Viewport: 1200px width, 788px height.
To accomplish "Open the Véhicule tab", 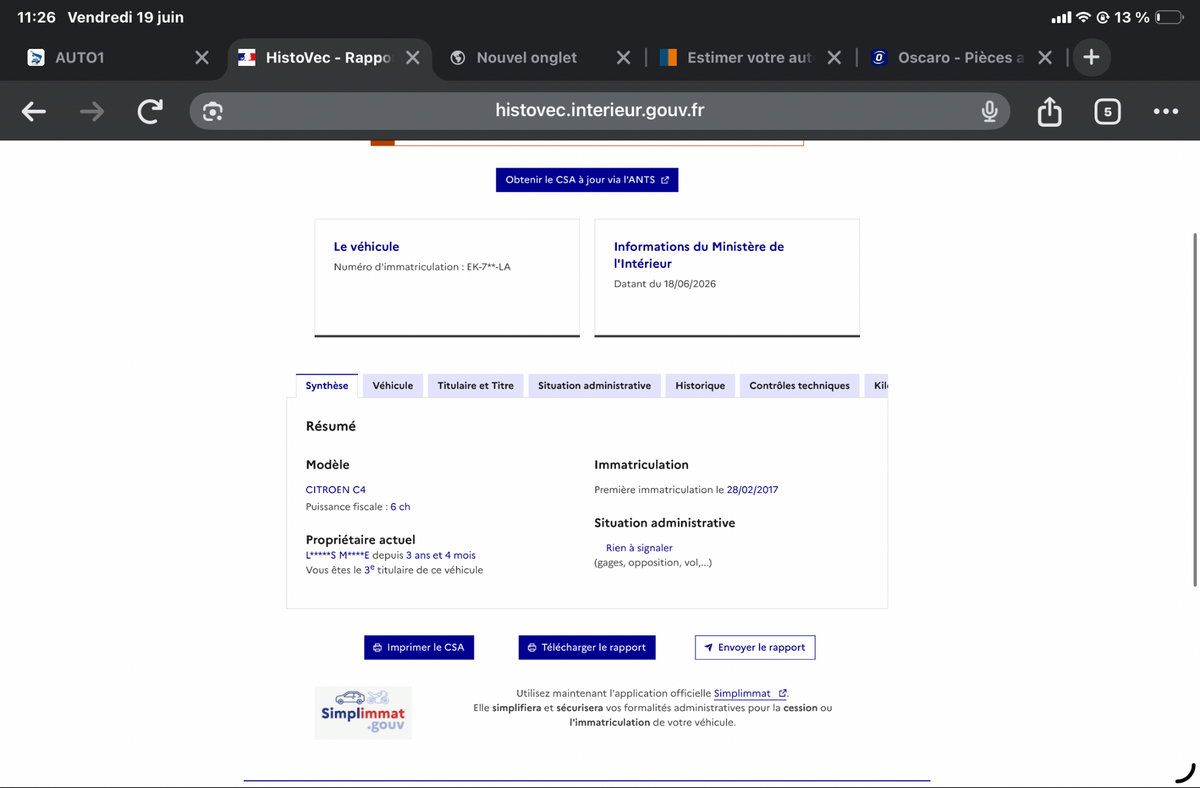I will pos(393,385).
